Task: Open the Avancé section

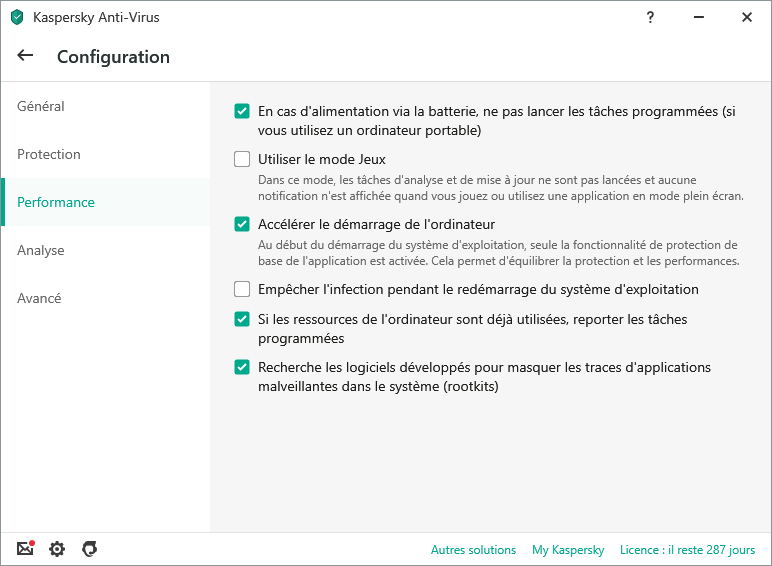Action: (39, 298)
